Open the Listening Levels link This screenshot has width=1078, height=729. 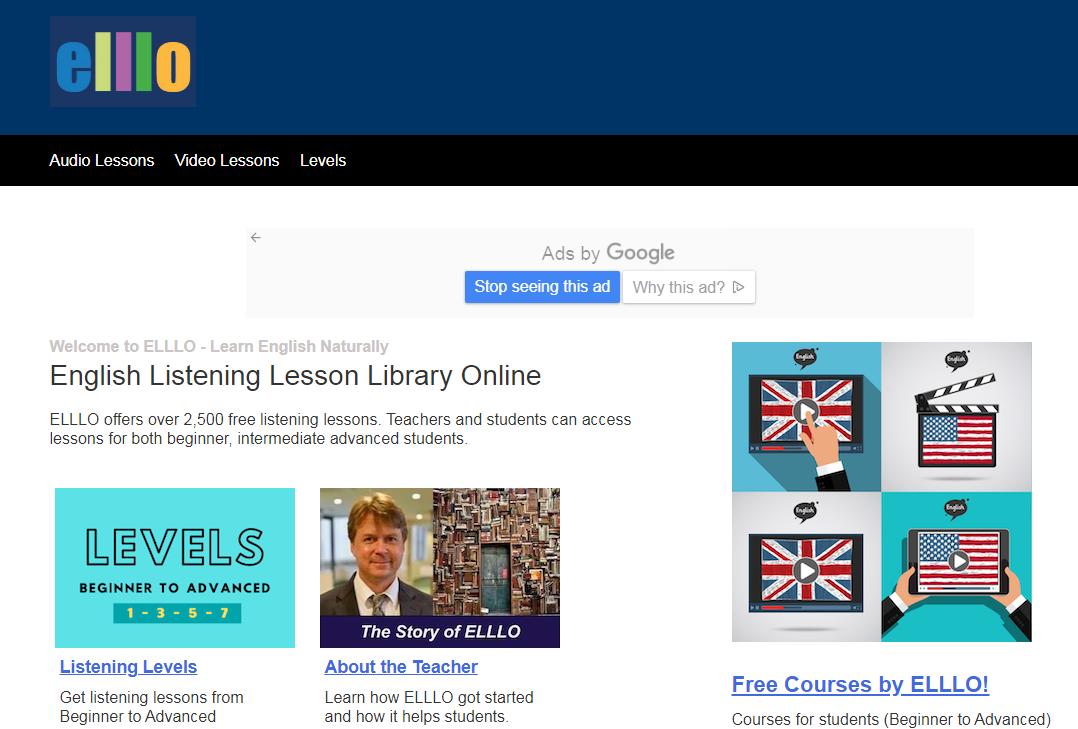coord(129,666)
